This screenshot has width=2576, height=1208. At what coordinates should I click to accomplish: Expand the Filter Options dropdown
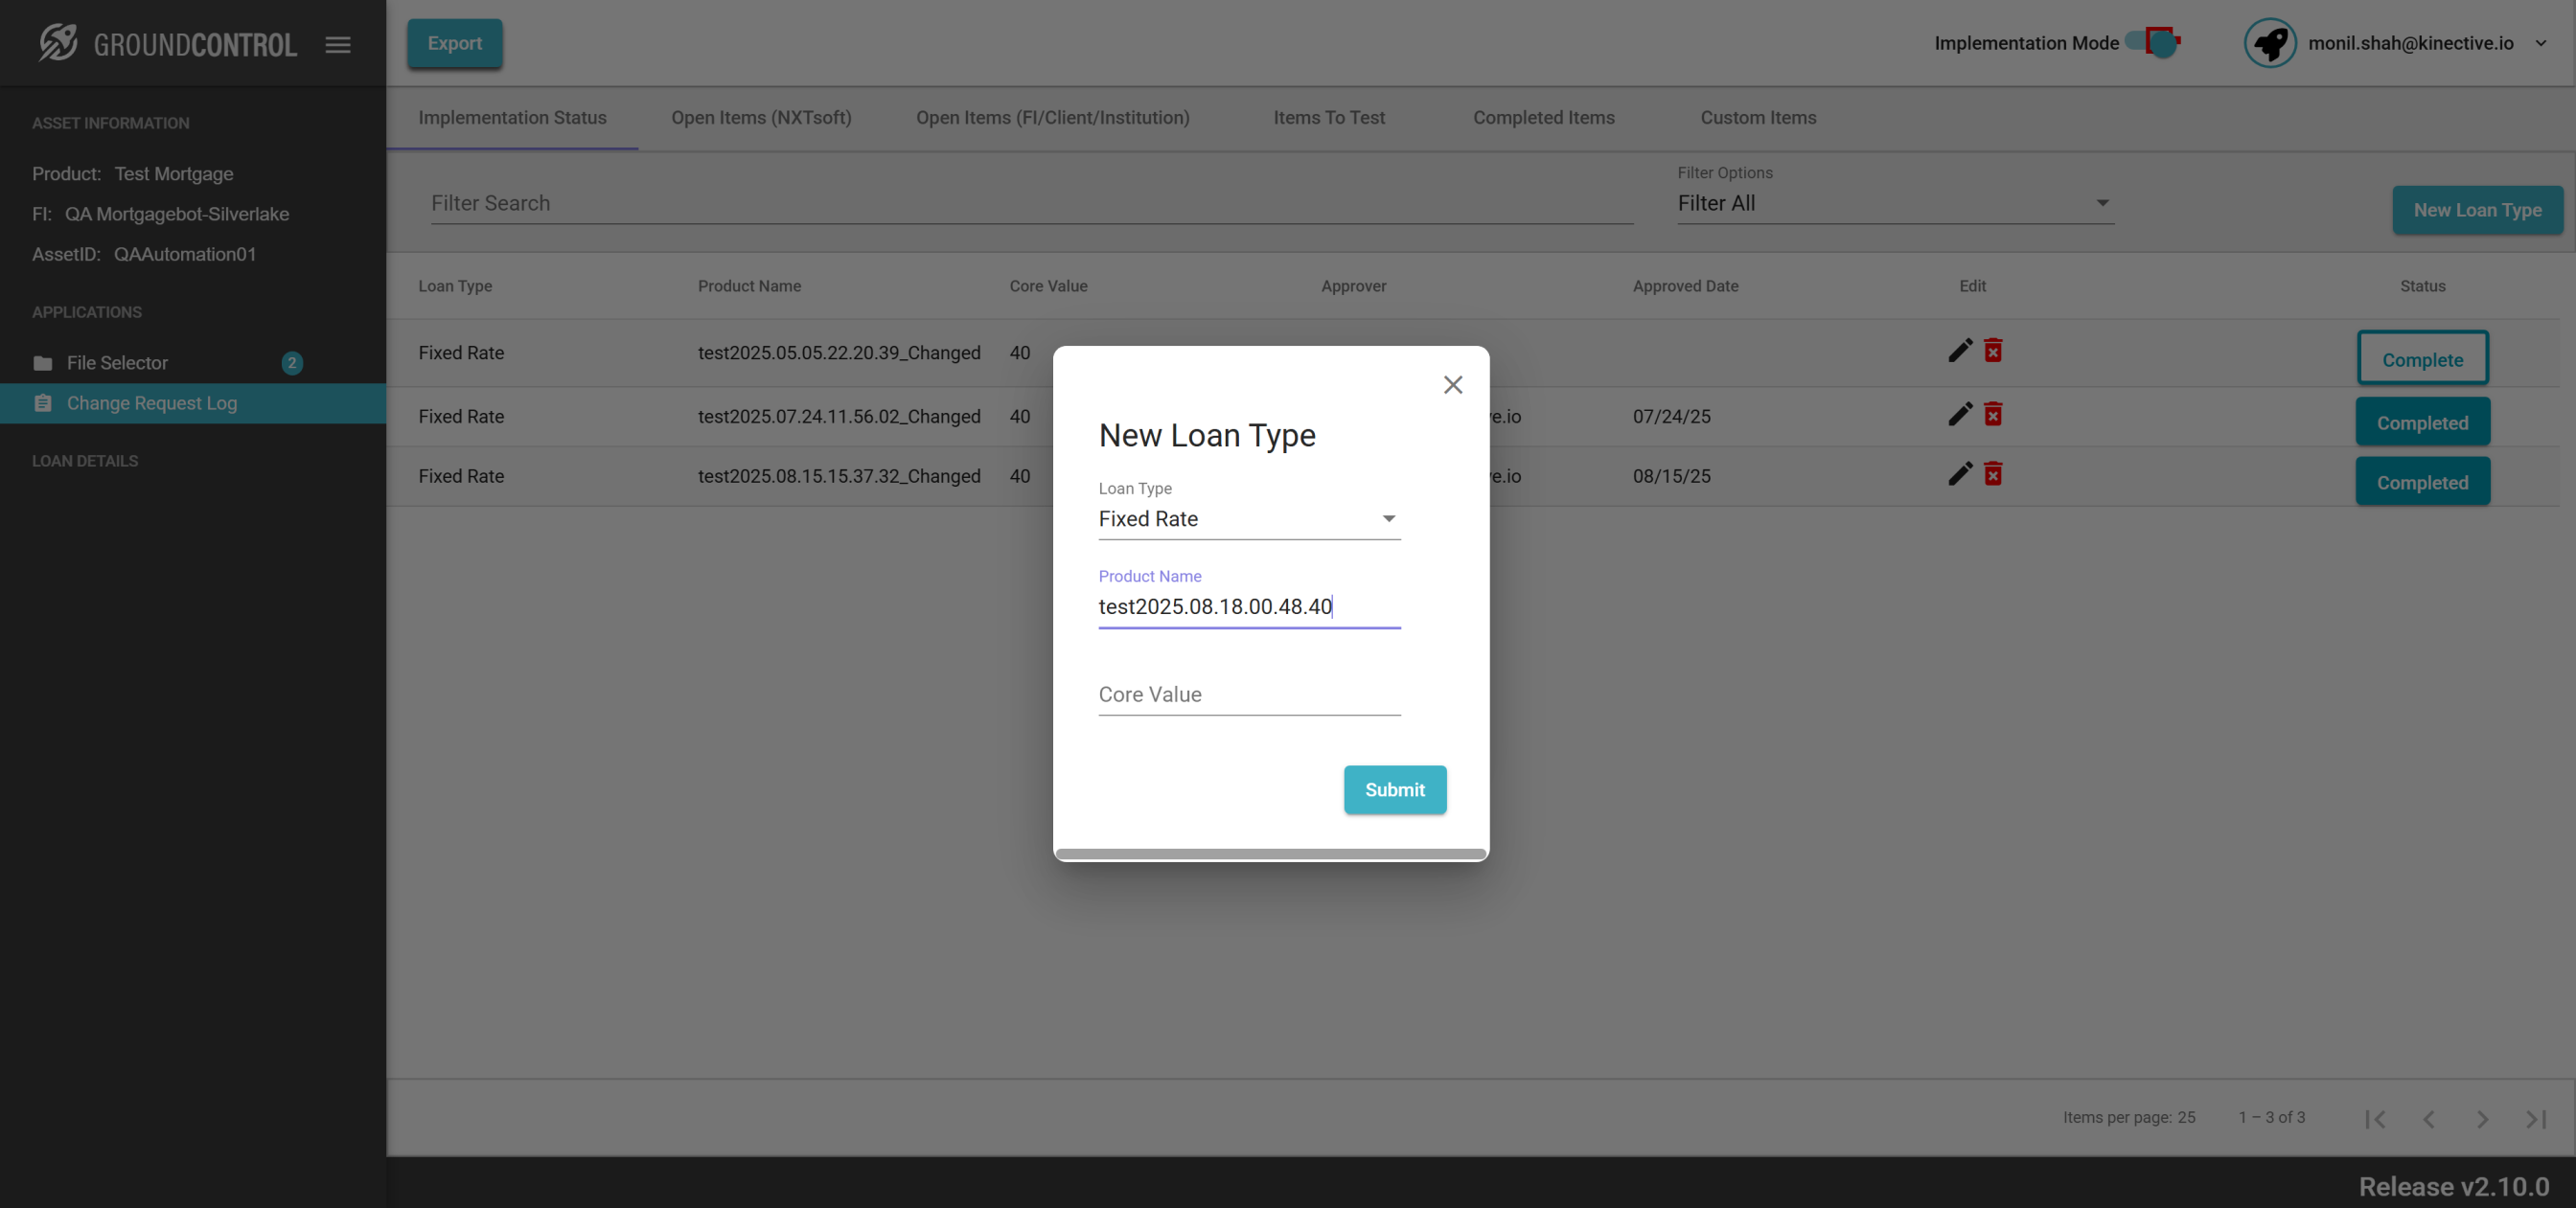1895,203
